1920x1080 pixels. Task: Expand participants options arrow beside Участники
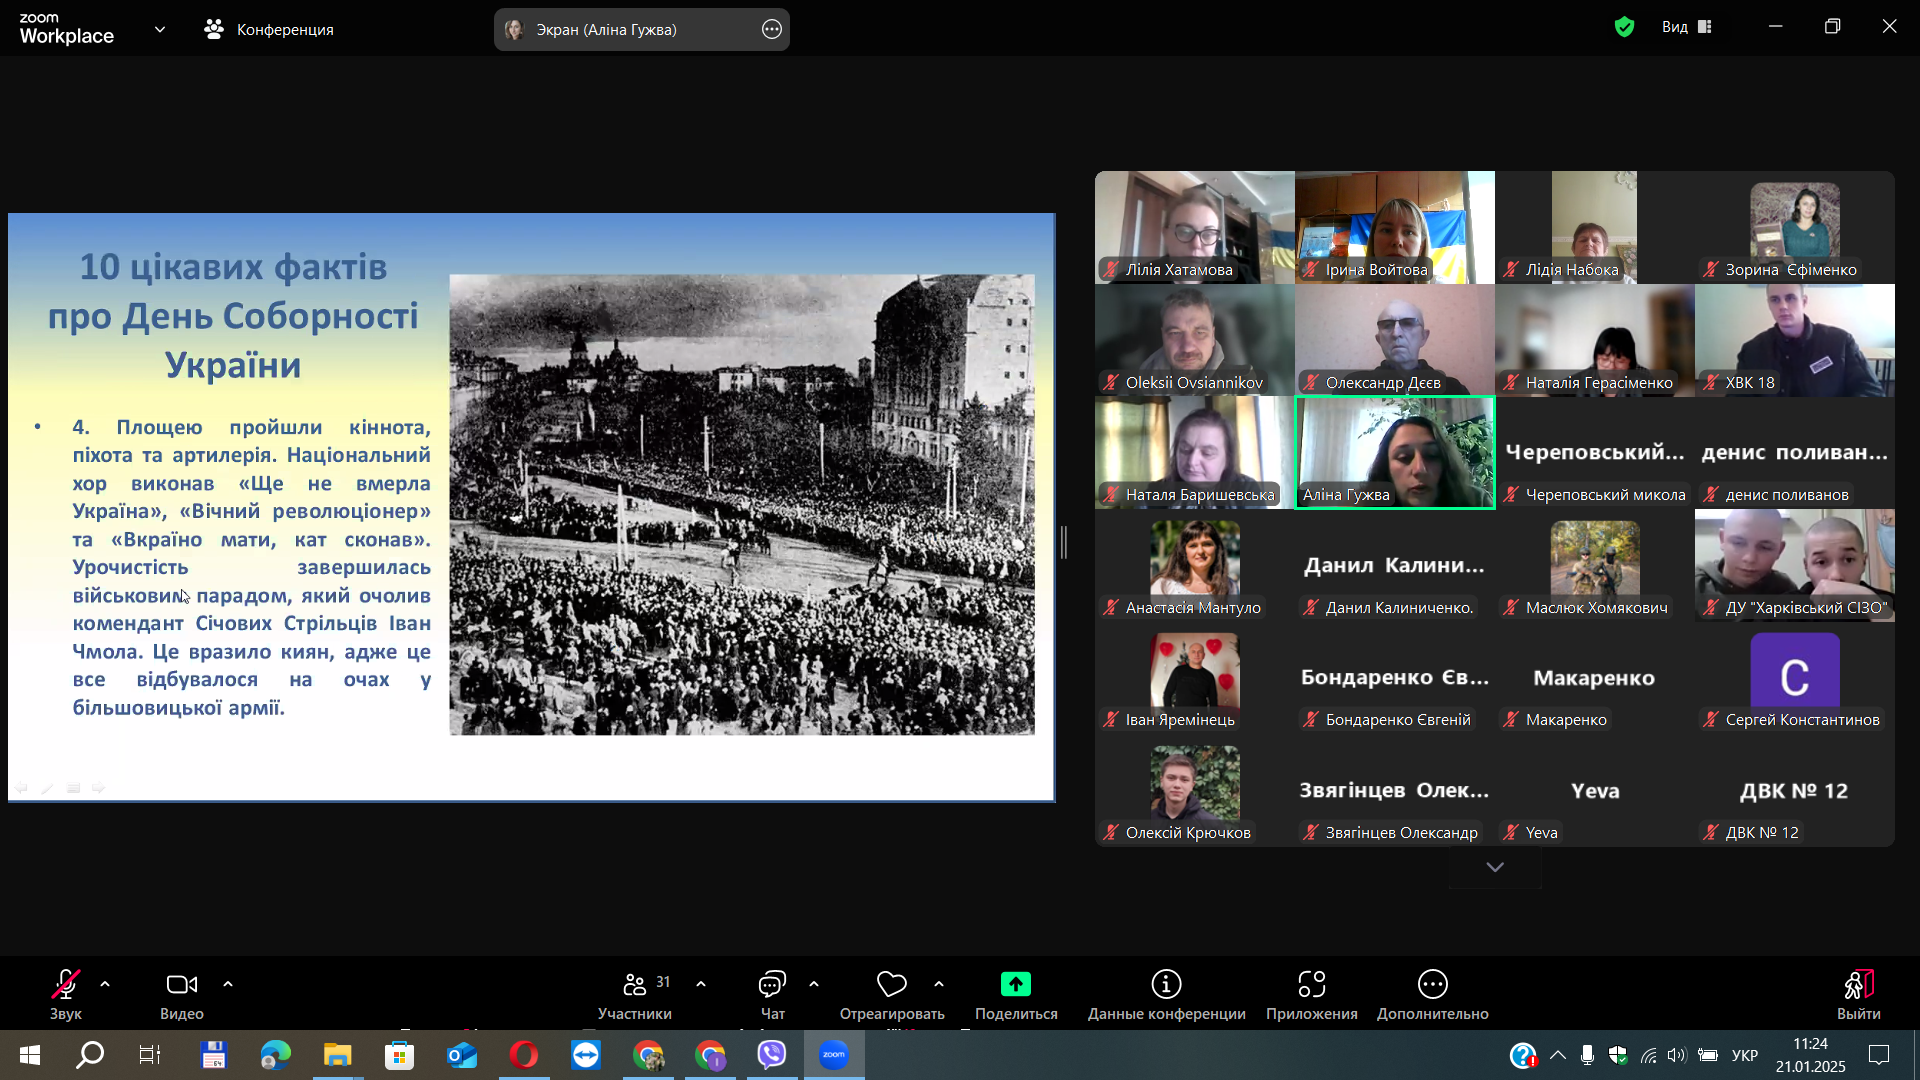701,984
